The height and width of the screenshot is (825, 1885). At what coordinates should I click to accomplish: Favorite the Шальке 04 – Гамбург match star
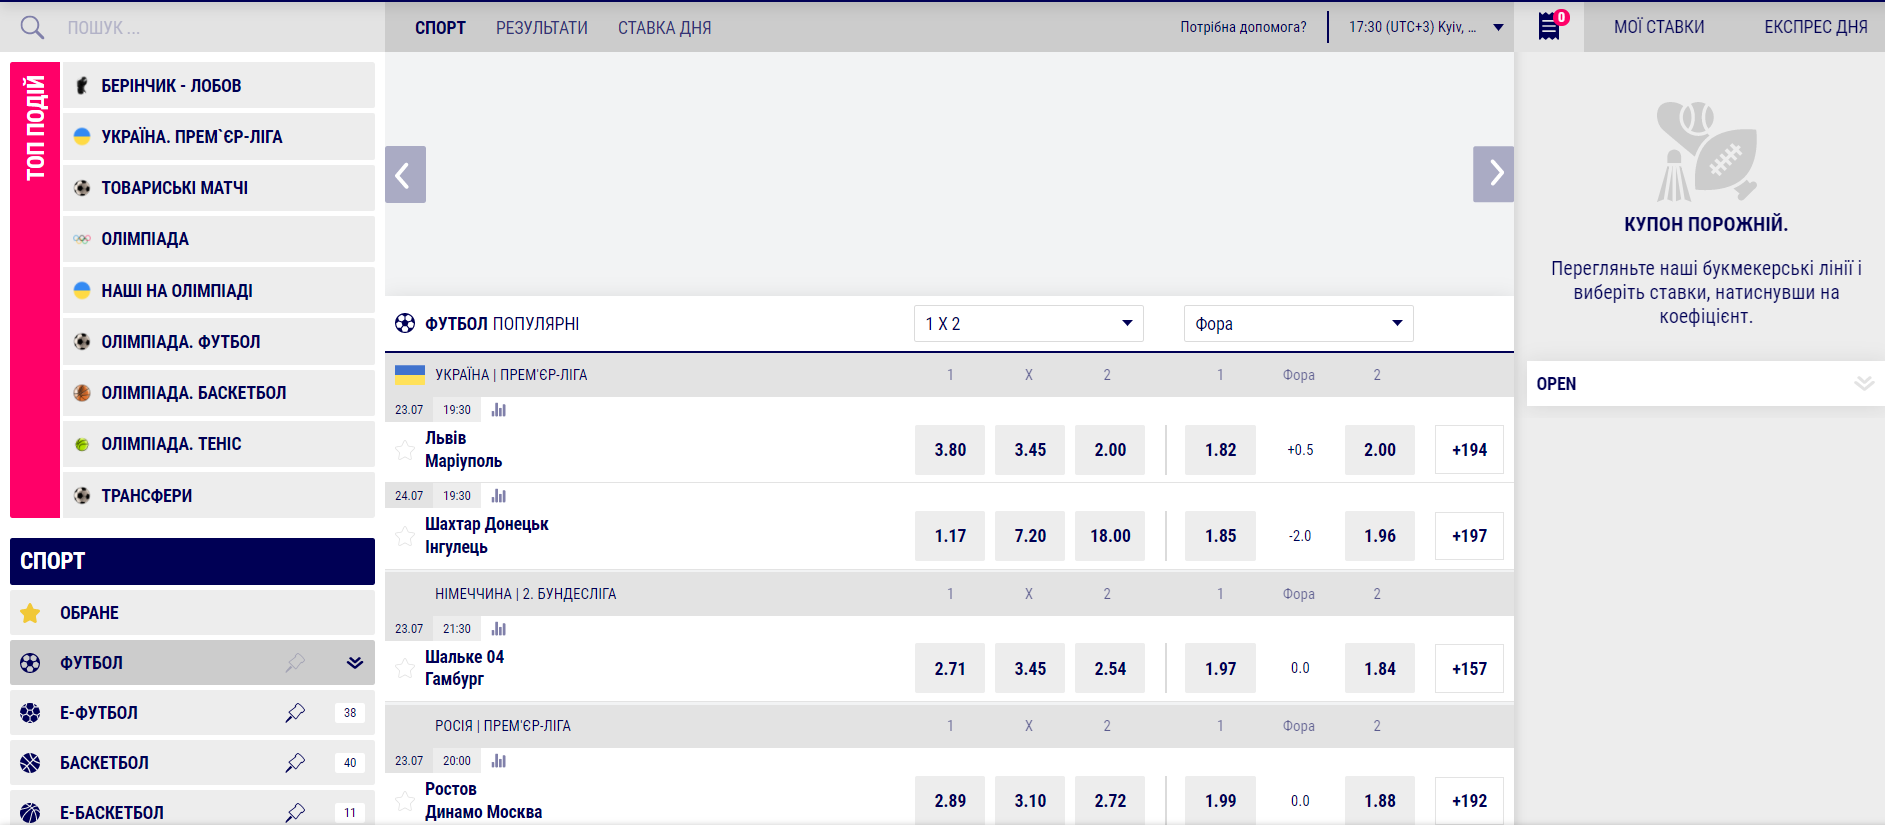point(405,668)
